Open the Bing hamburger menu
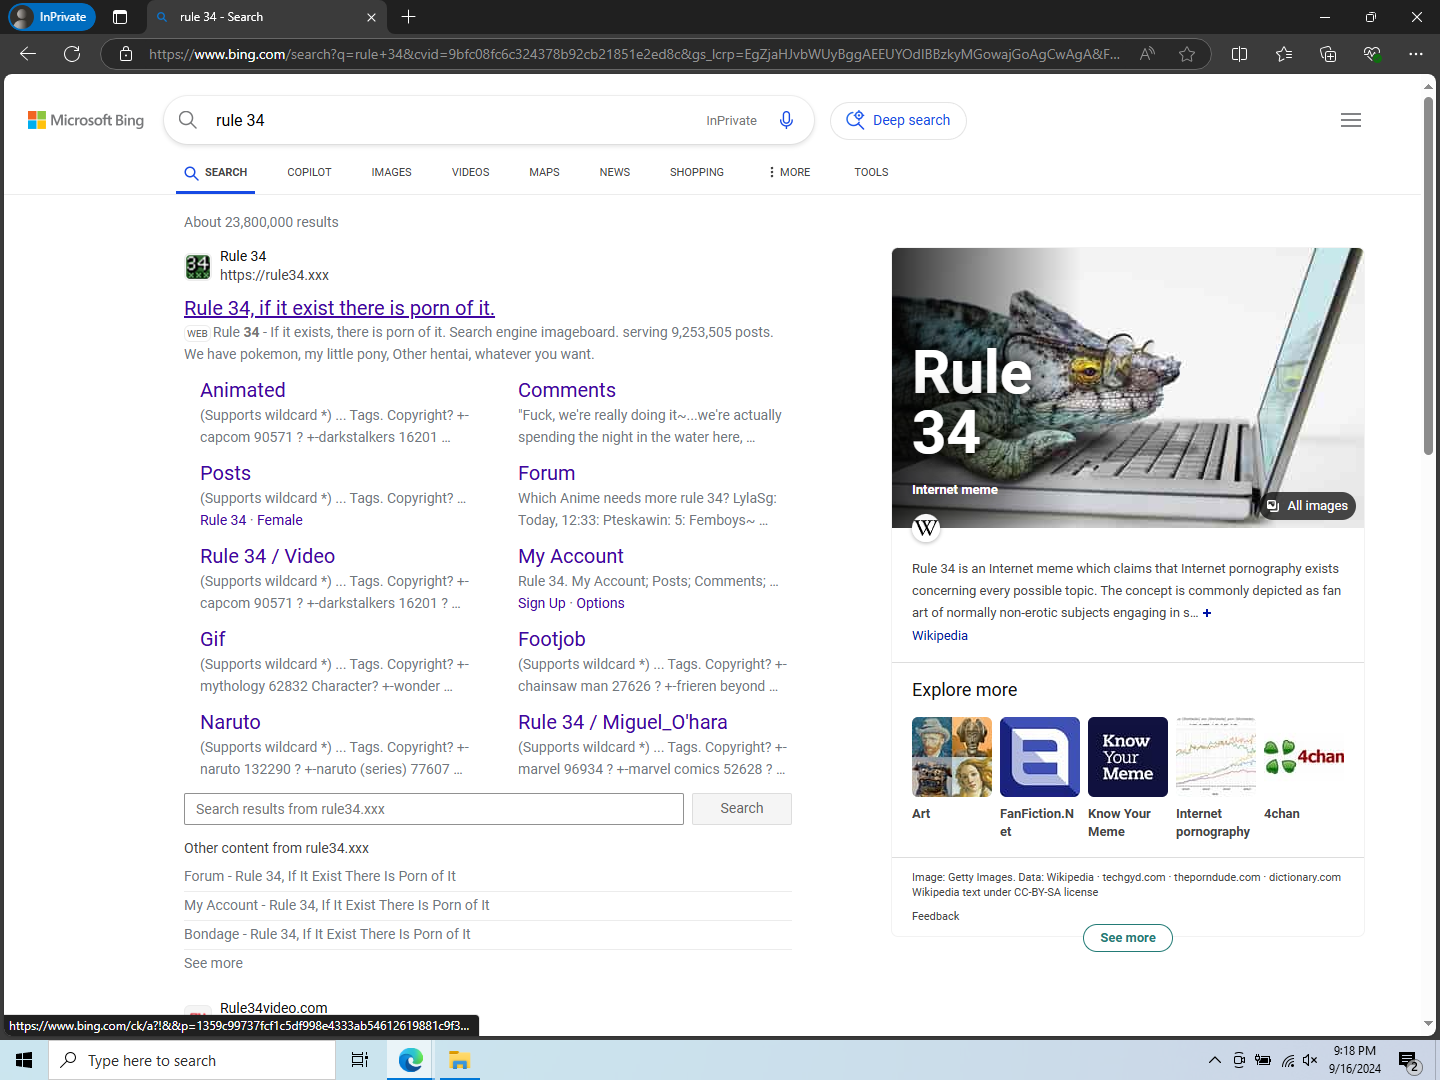1440x1080 pixels. pyautogui.click(x=1351, y=120)
